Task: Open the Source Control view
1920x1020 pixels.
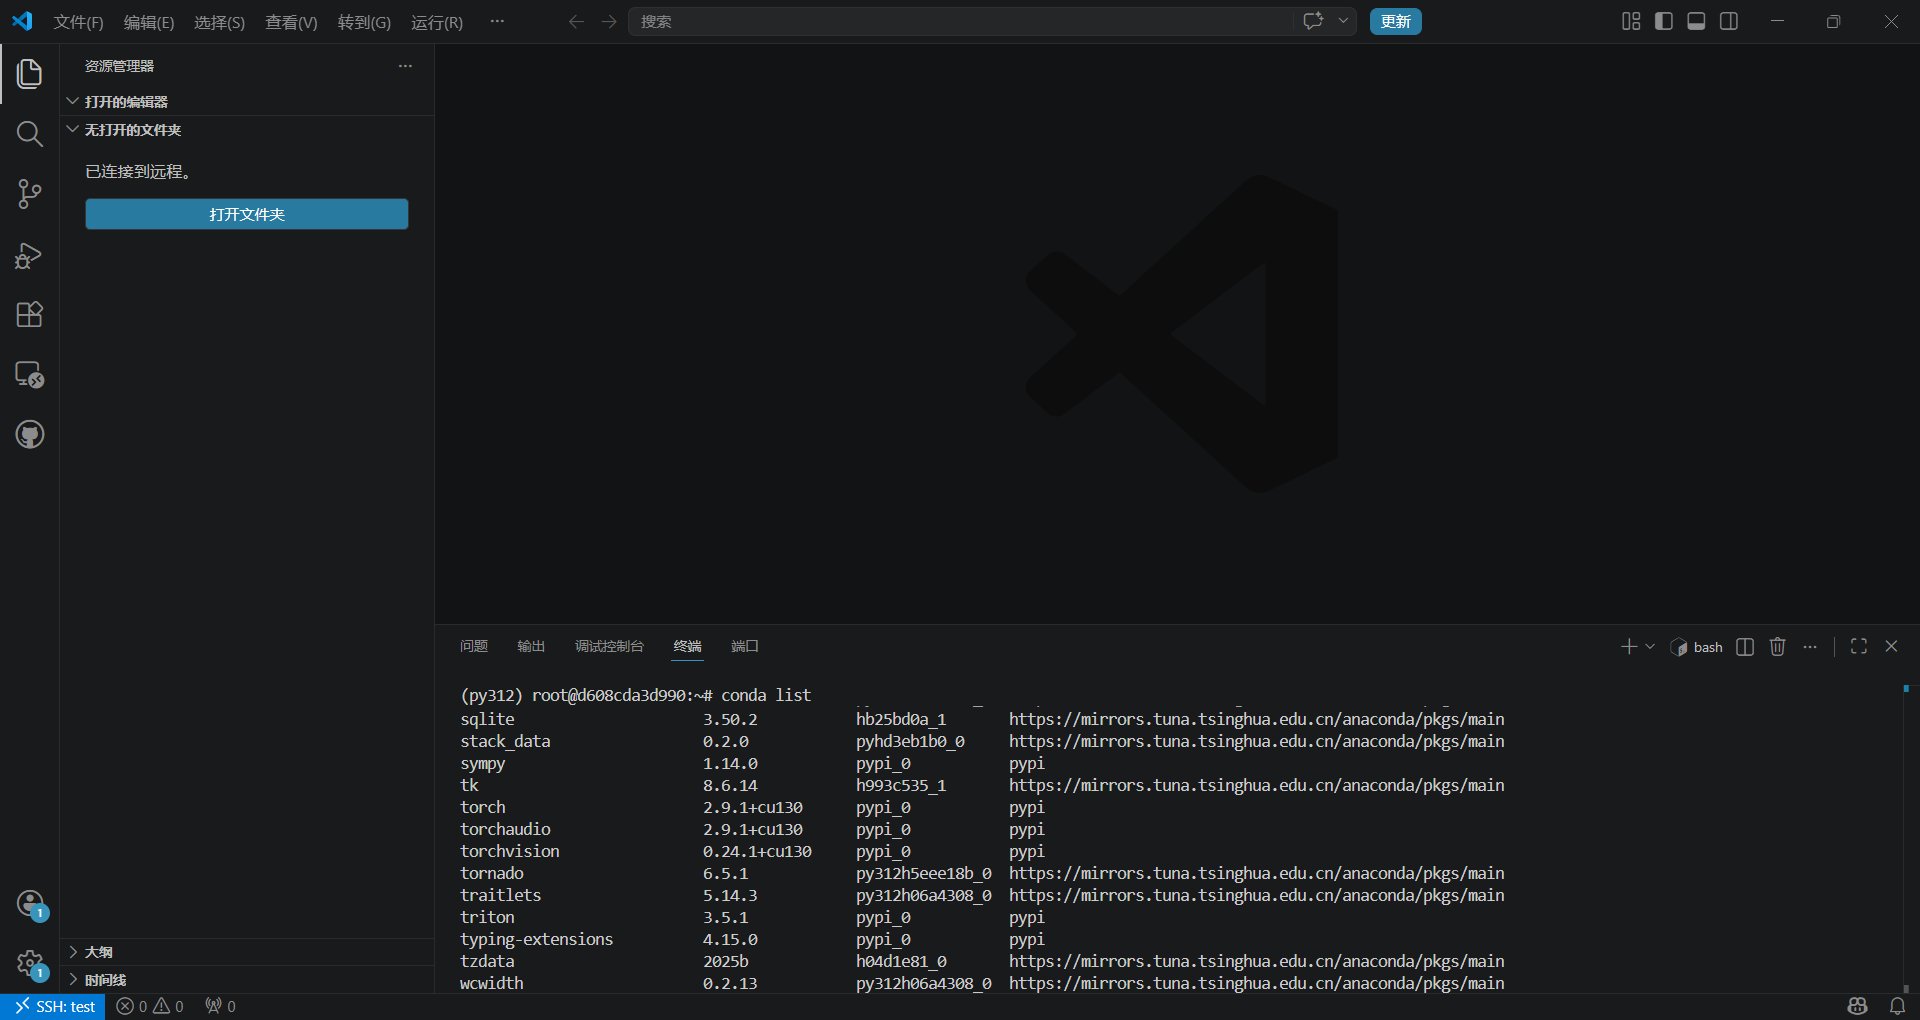Action: pos(30,194)
